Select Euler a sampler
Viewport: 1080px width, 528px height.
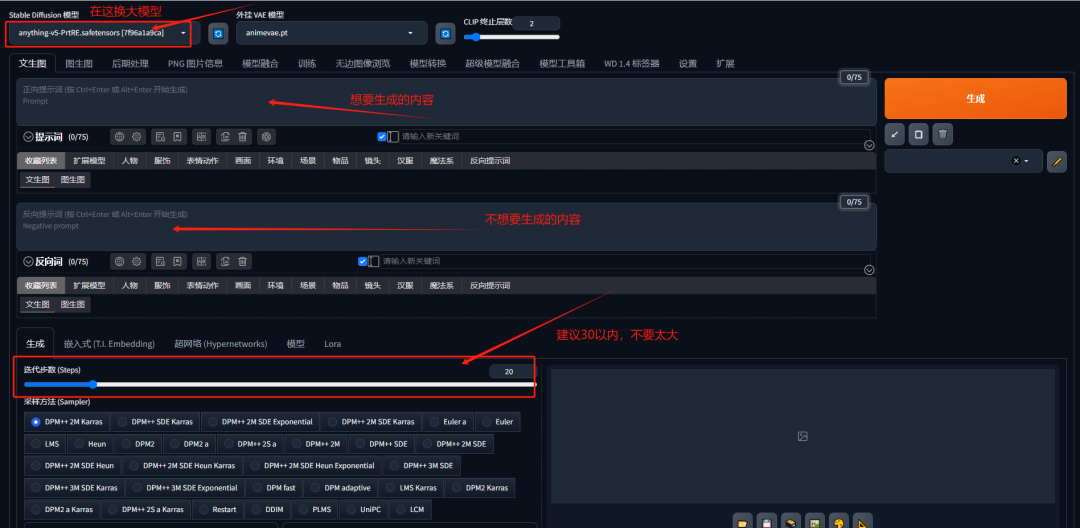448,422
